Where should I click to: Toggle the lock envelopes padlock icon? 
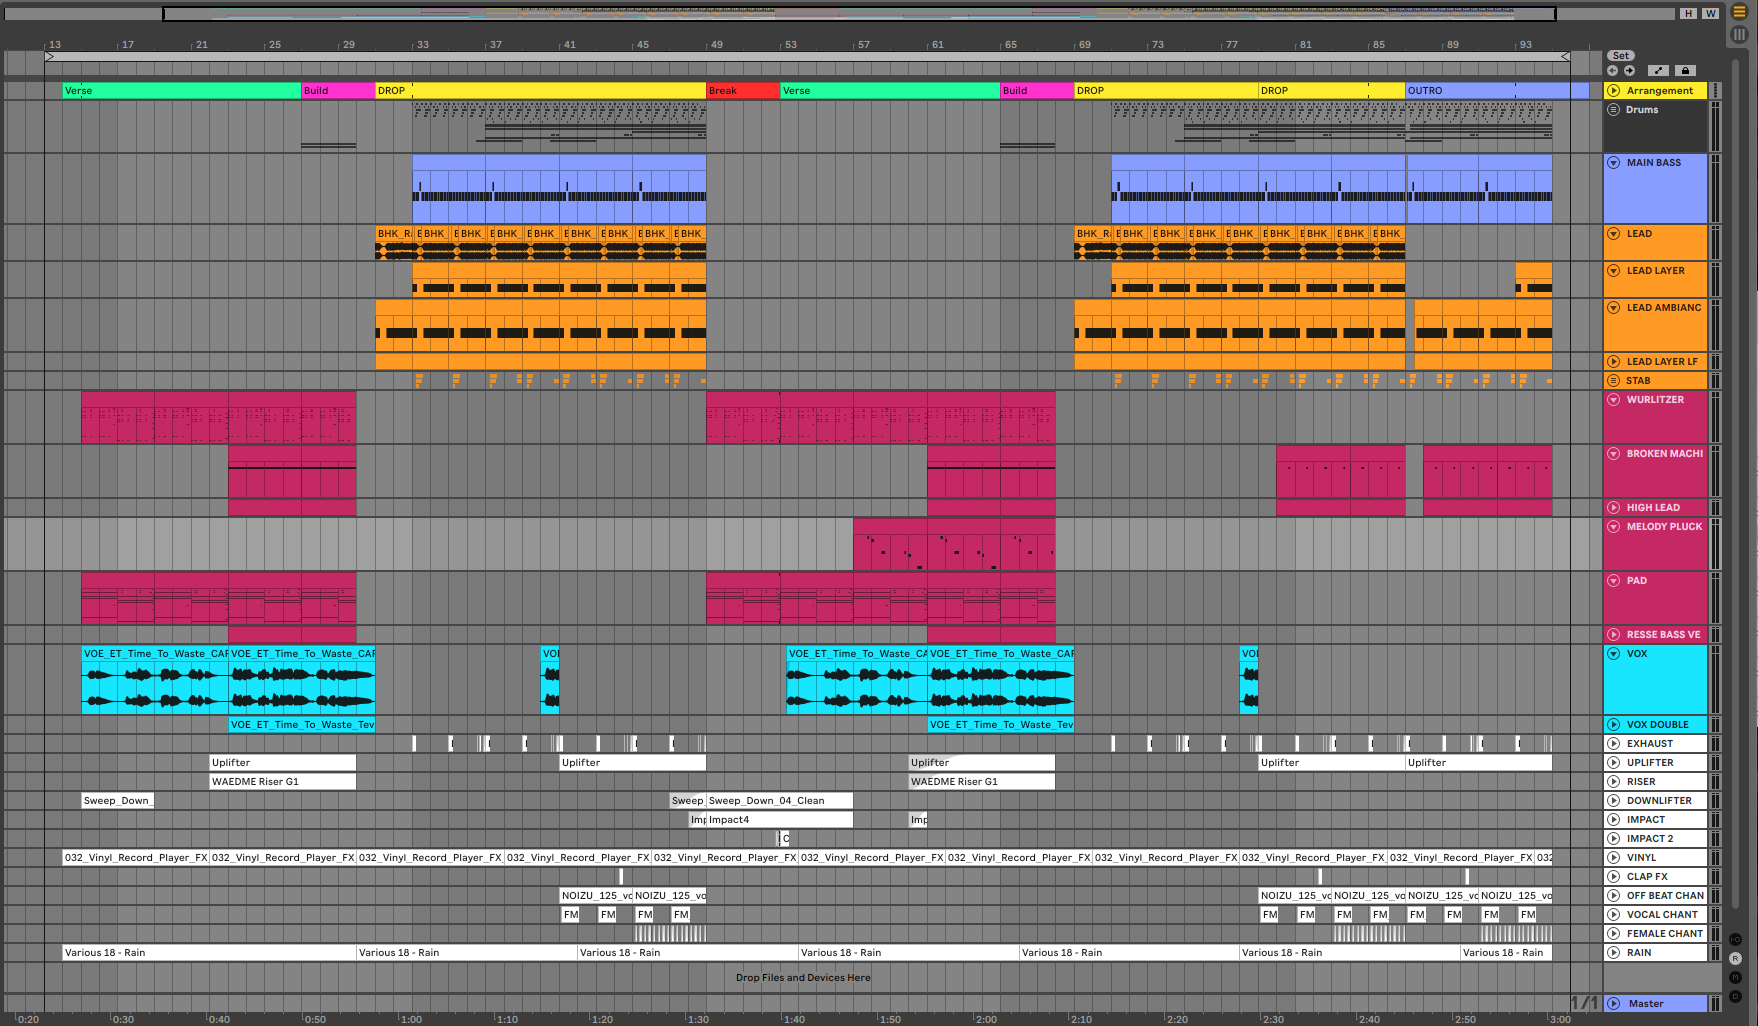pos(1685,71)
